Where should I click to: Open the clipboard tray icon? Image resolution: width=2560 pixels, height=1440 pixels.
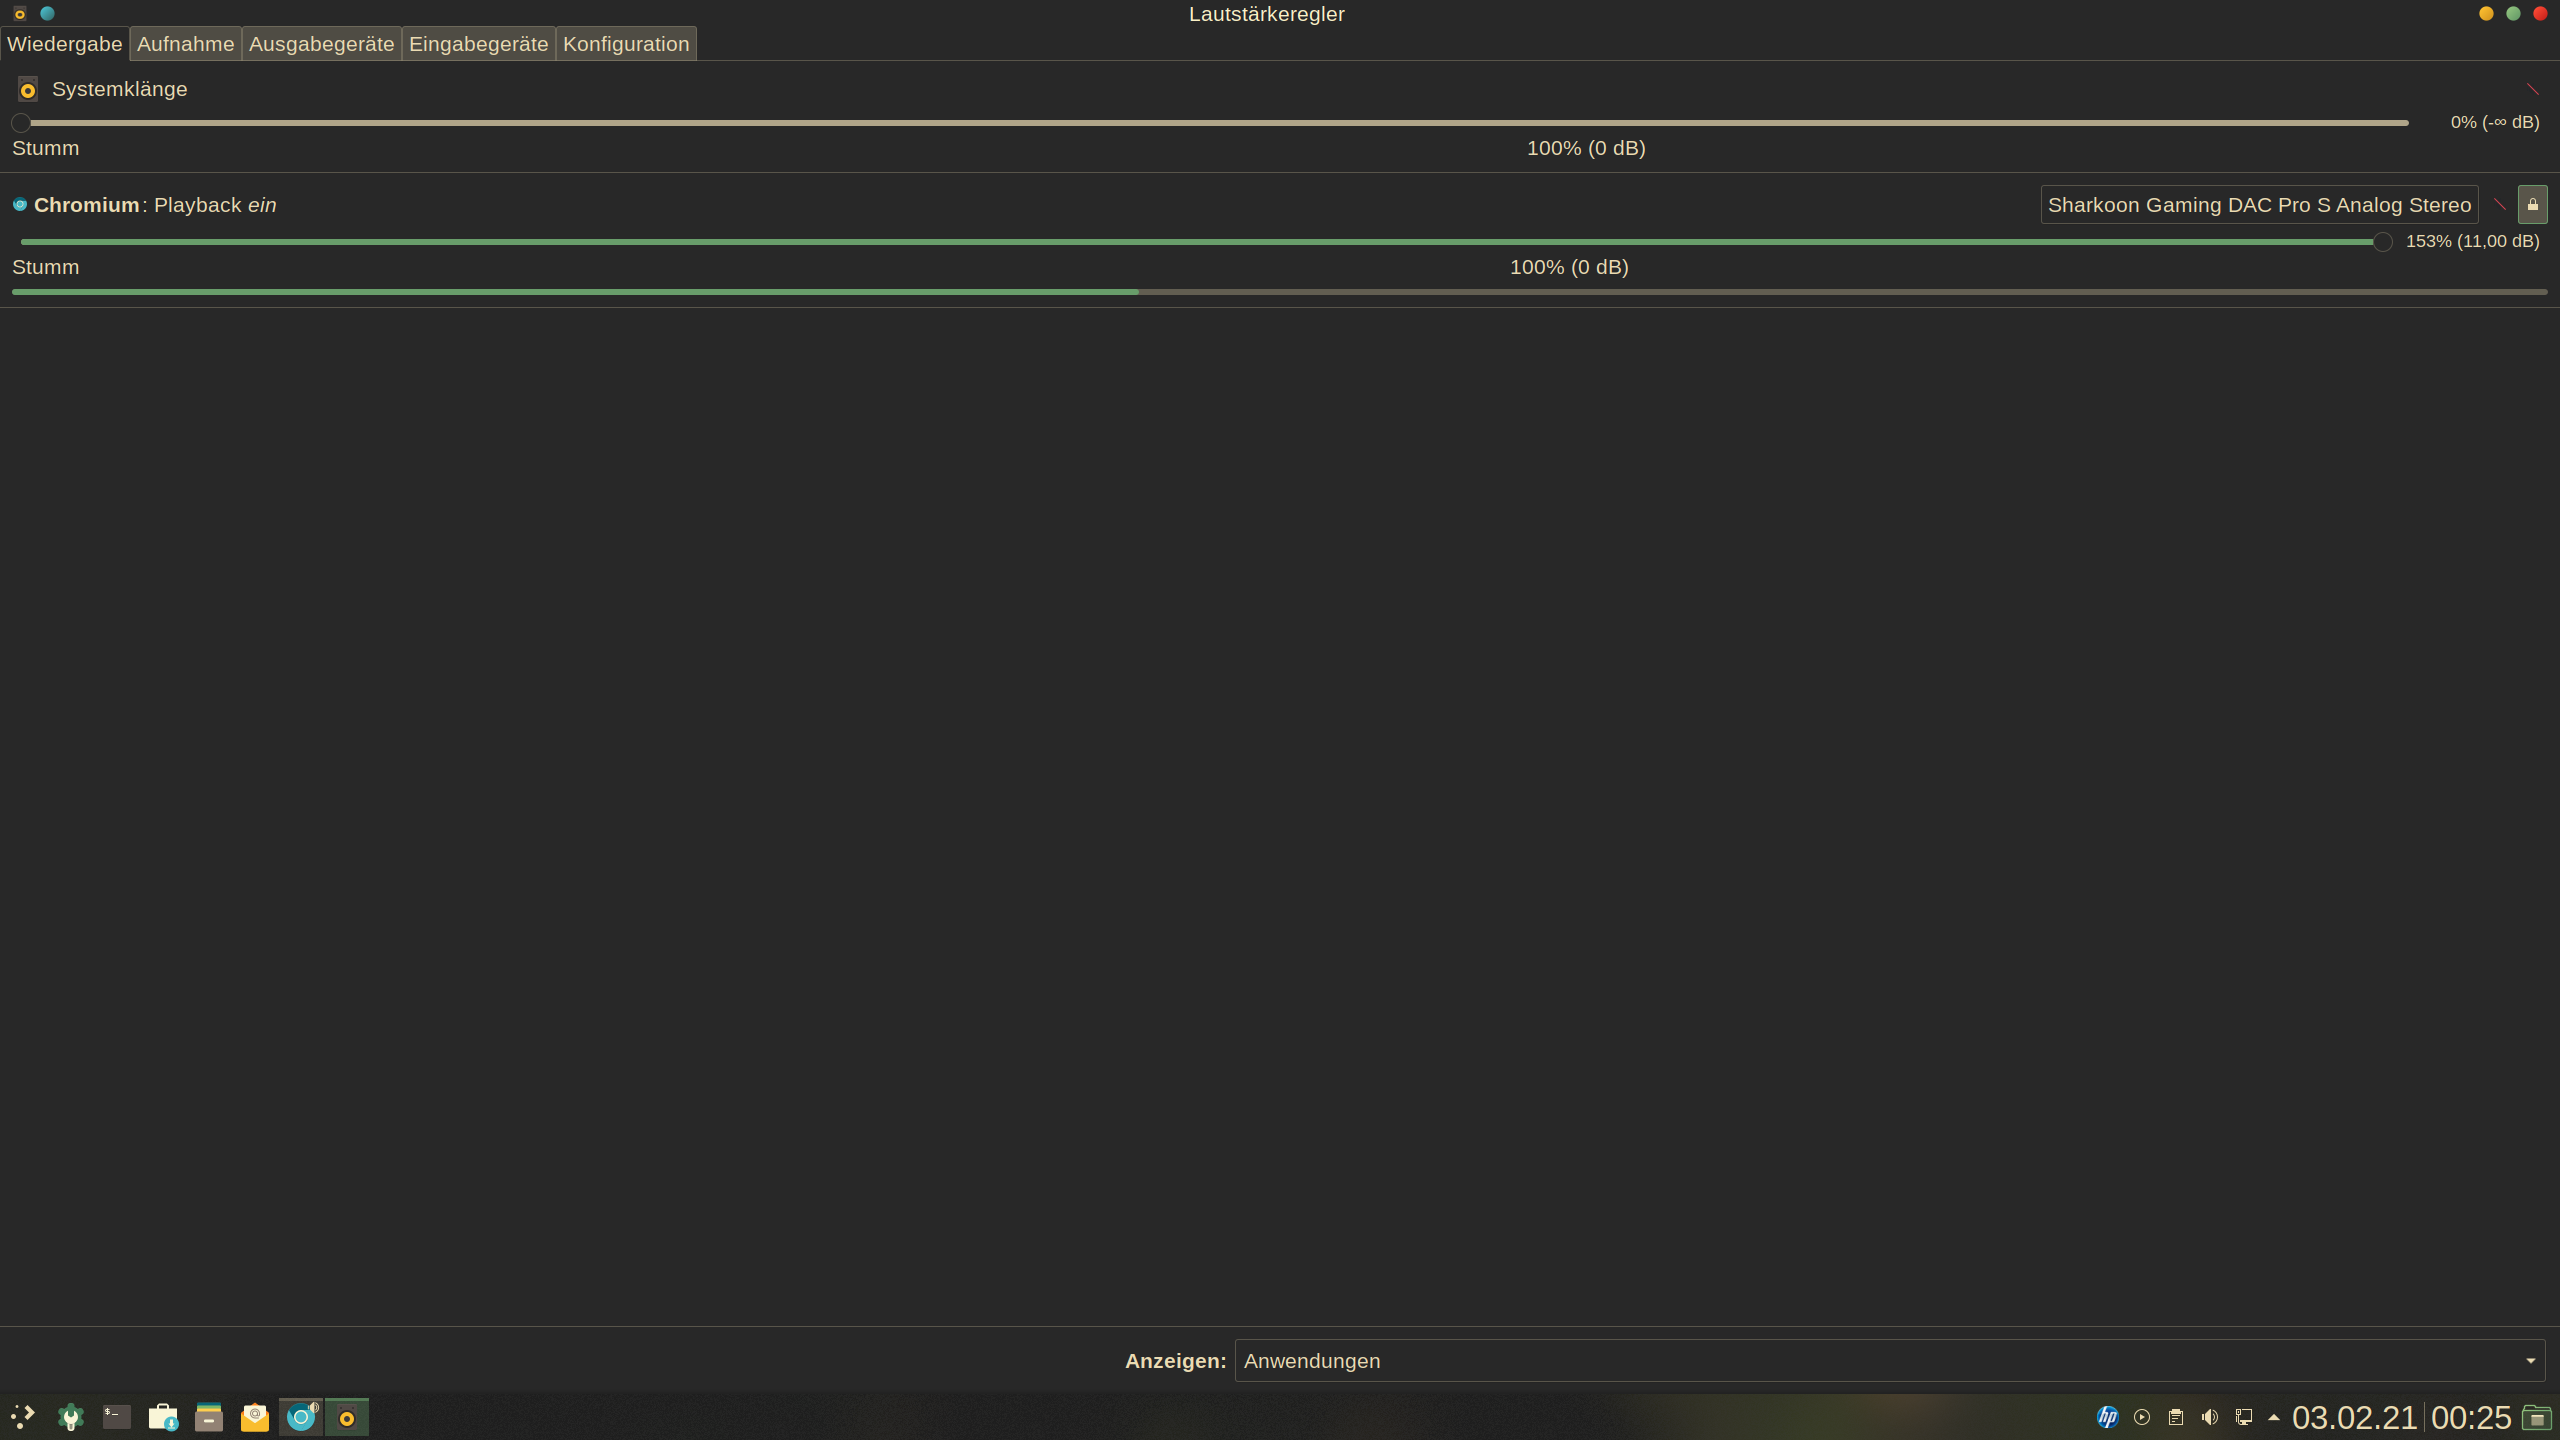tap(2175, 1417)
